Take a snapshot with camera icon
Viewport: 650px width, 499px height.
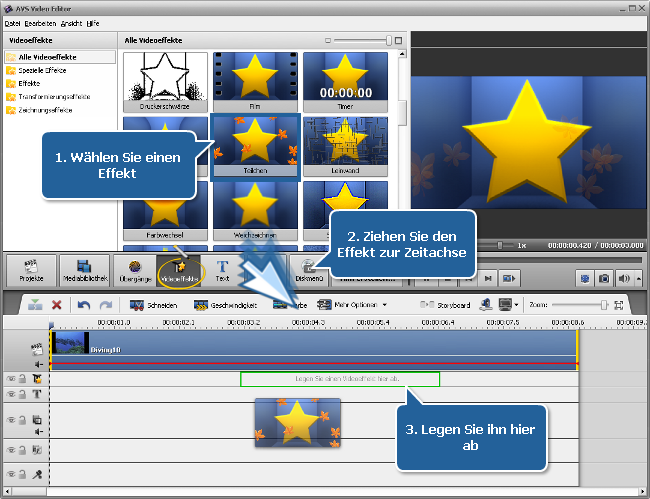(606, 277)
